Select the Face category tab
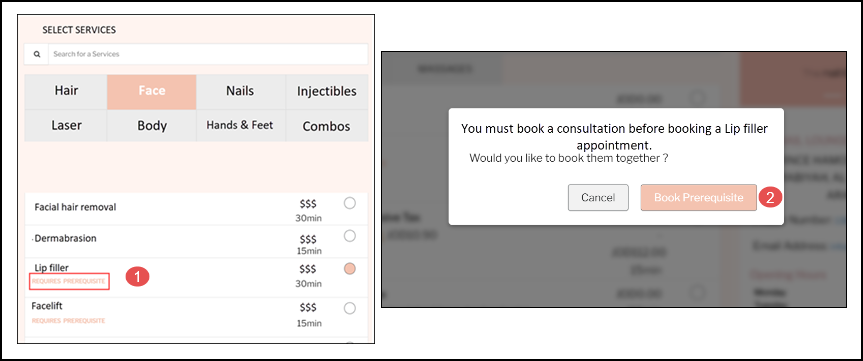 pos(152,91)
